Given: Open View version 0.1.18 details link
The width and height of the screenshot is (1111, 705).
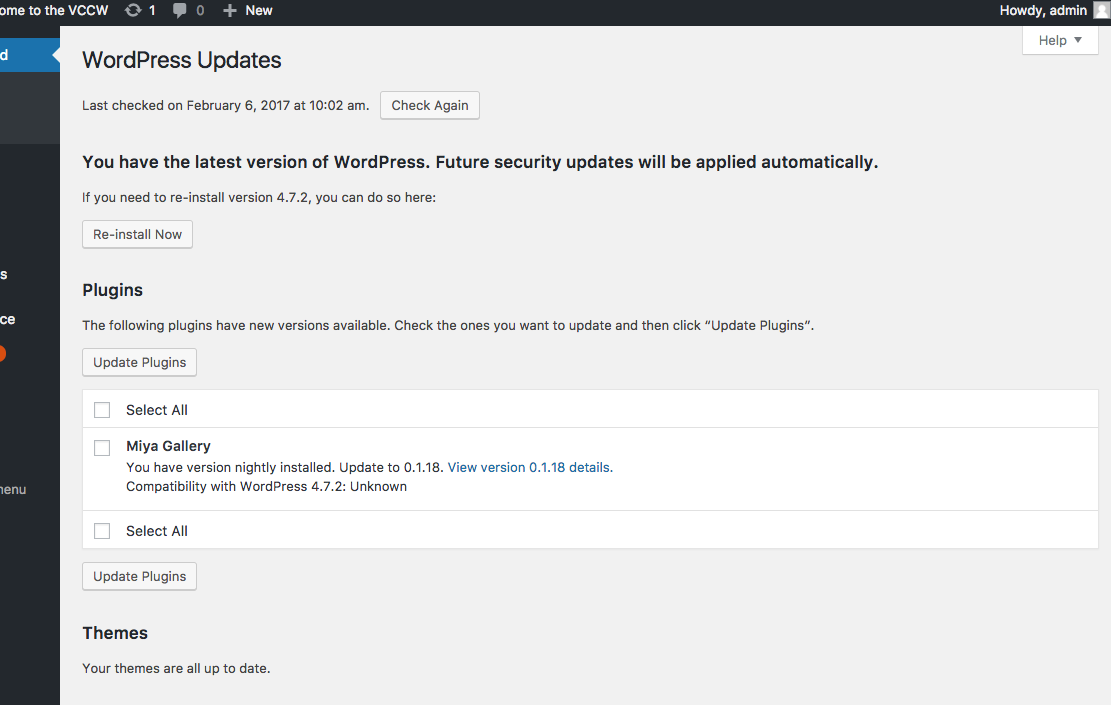Looking at the screenshot, I should (x=530, y=468).
